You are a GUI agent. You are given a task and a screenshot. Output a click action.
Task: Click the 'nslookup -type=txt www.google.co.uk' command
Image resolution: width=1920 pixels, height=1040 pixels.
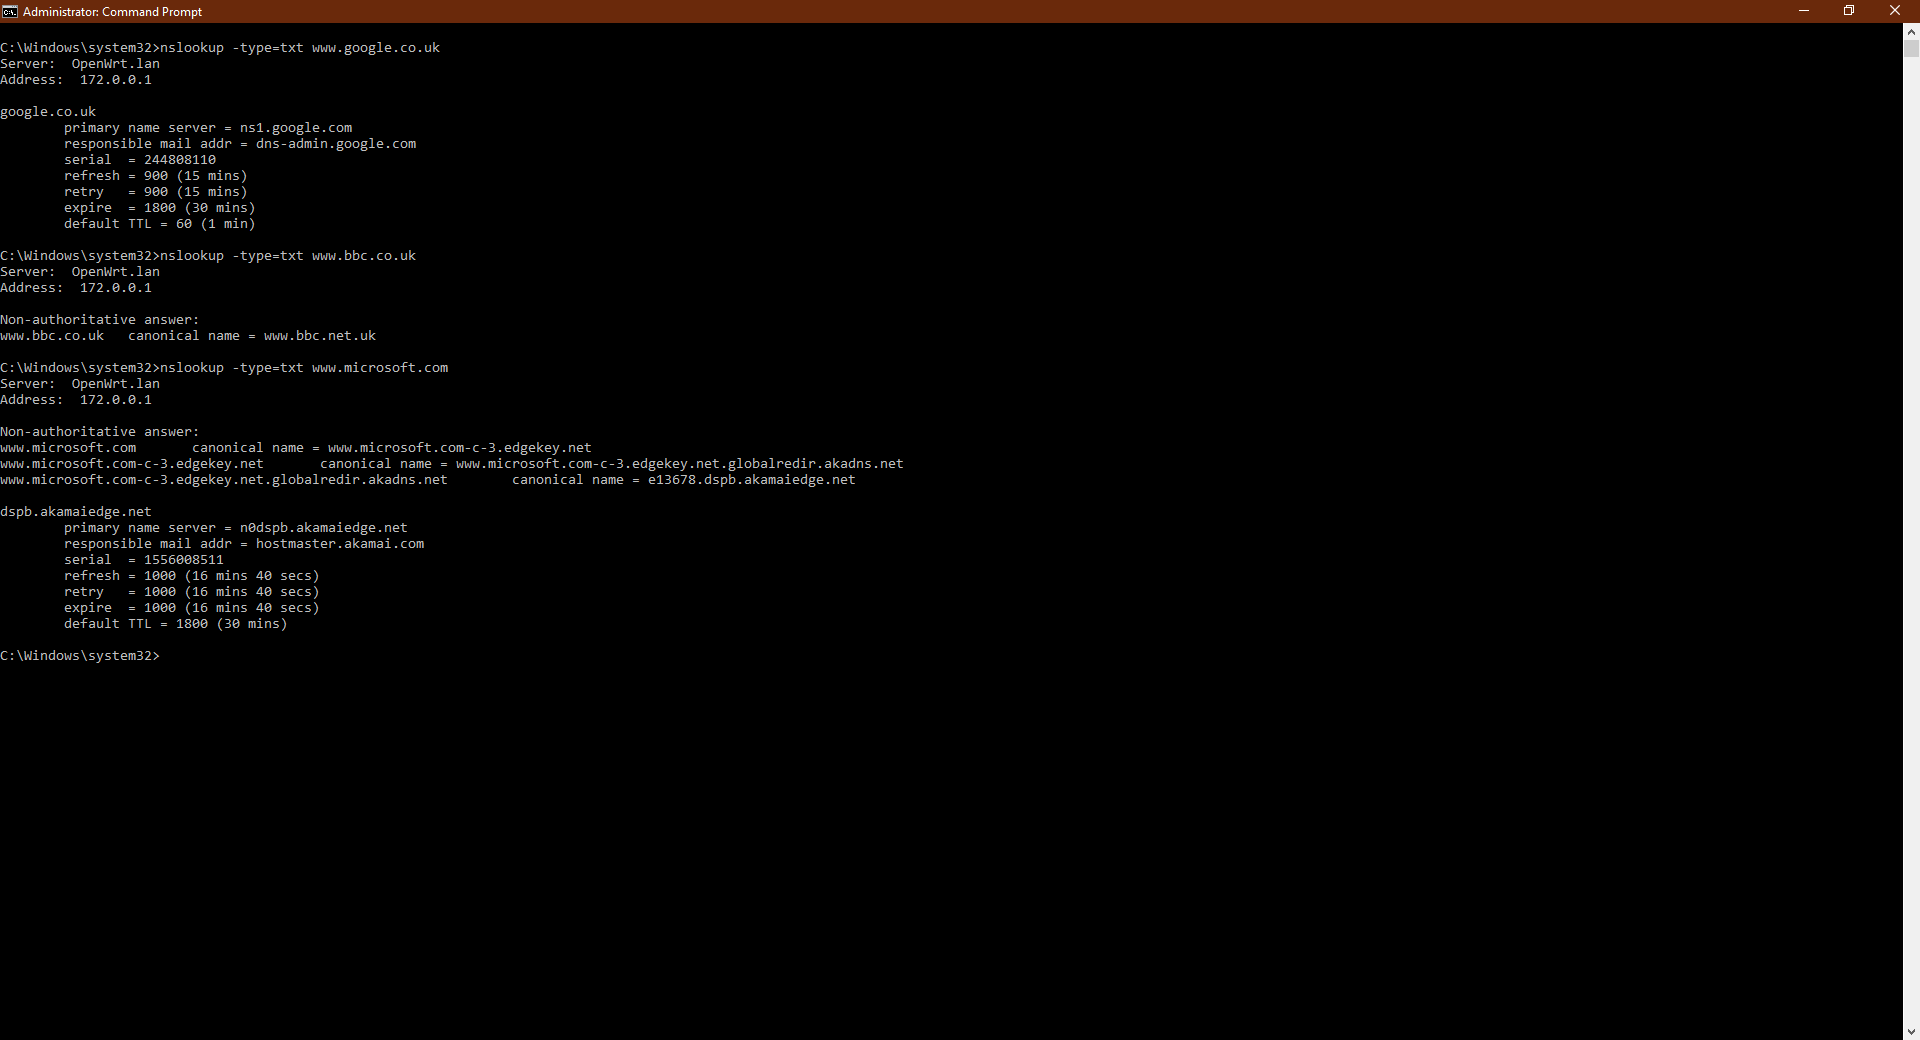coord(300,48)
